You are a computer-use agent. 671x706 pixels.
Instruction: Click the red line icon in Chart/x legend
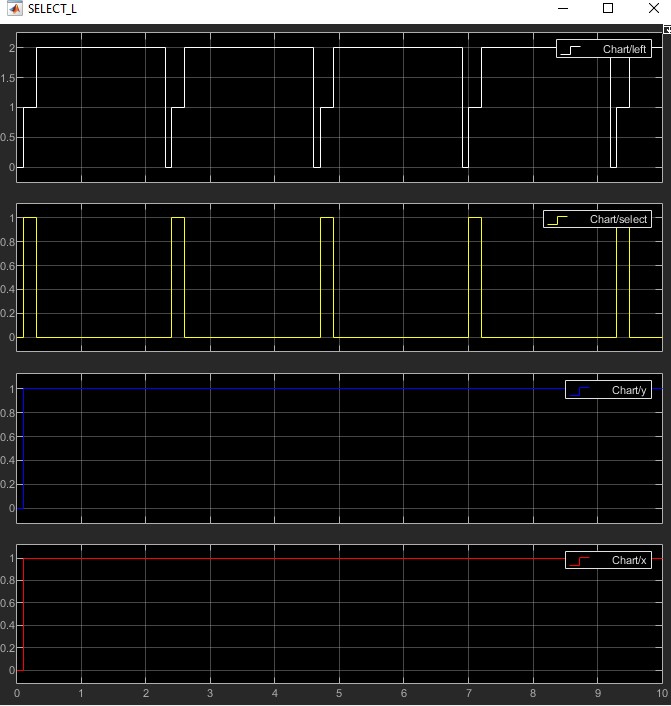(580, 561)
